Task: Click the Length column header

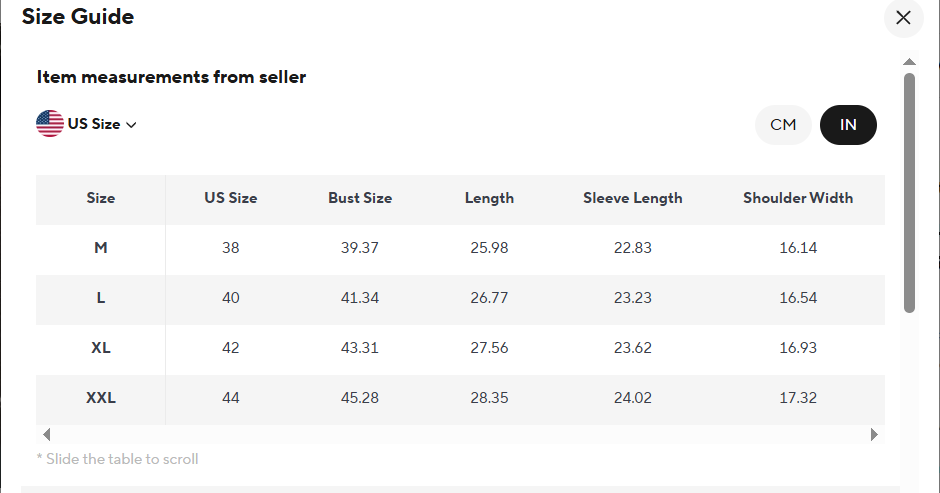Action: pyautogui.click(x=489, y=198)
